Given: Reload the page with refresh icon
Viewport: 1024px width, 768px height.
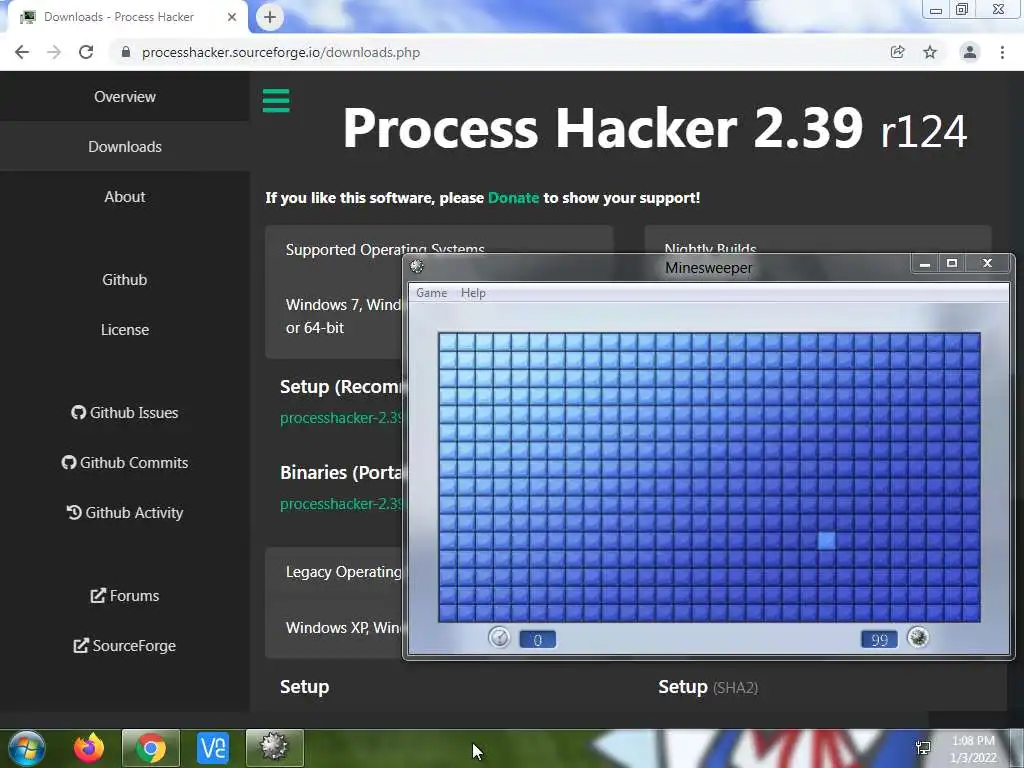Looking at the screenshot, I should (86, 52).
